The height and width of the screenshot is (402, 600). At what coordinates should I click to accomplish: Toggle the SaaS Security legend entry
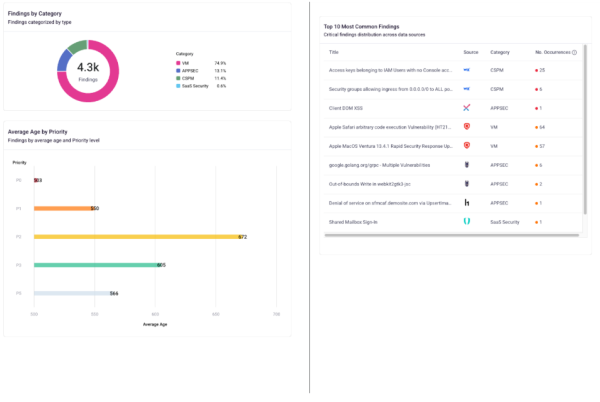pyautogui.click(x=197, y=86)
